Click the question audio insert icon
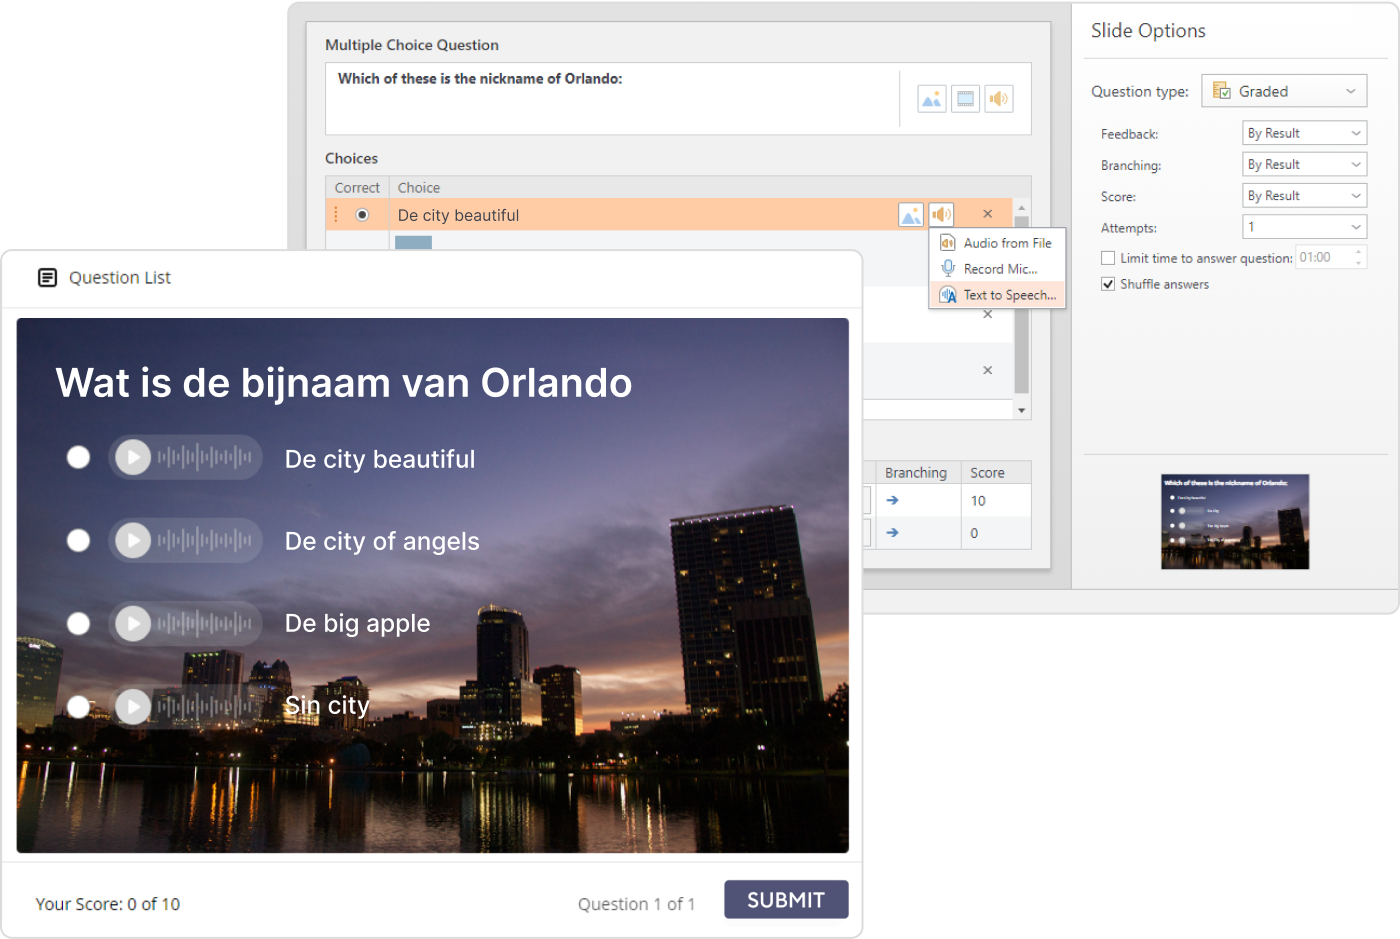 pos(998,99)
